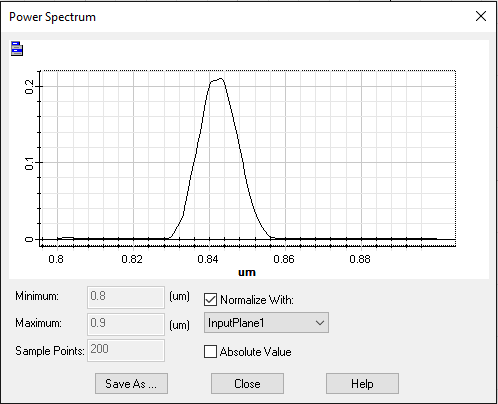Click the Normalize With label text

pos(257,300)
